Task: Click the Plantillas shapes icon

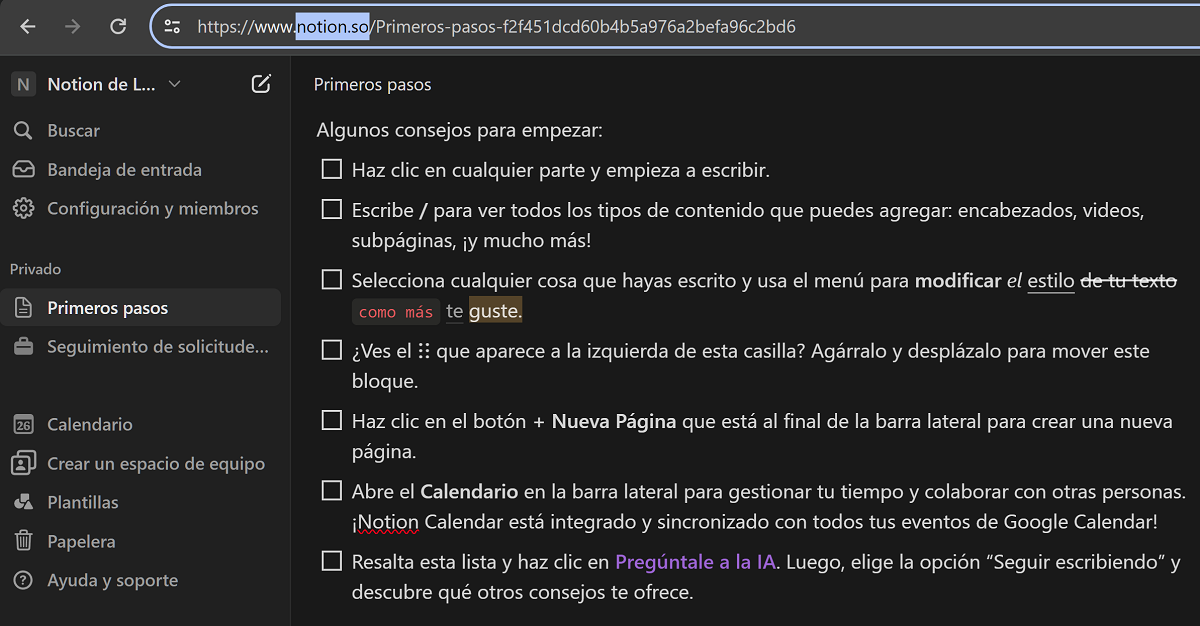Action: 23,502
